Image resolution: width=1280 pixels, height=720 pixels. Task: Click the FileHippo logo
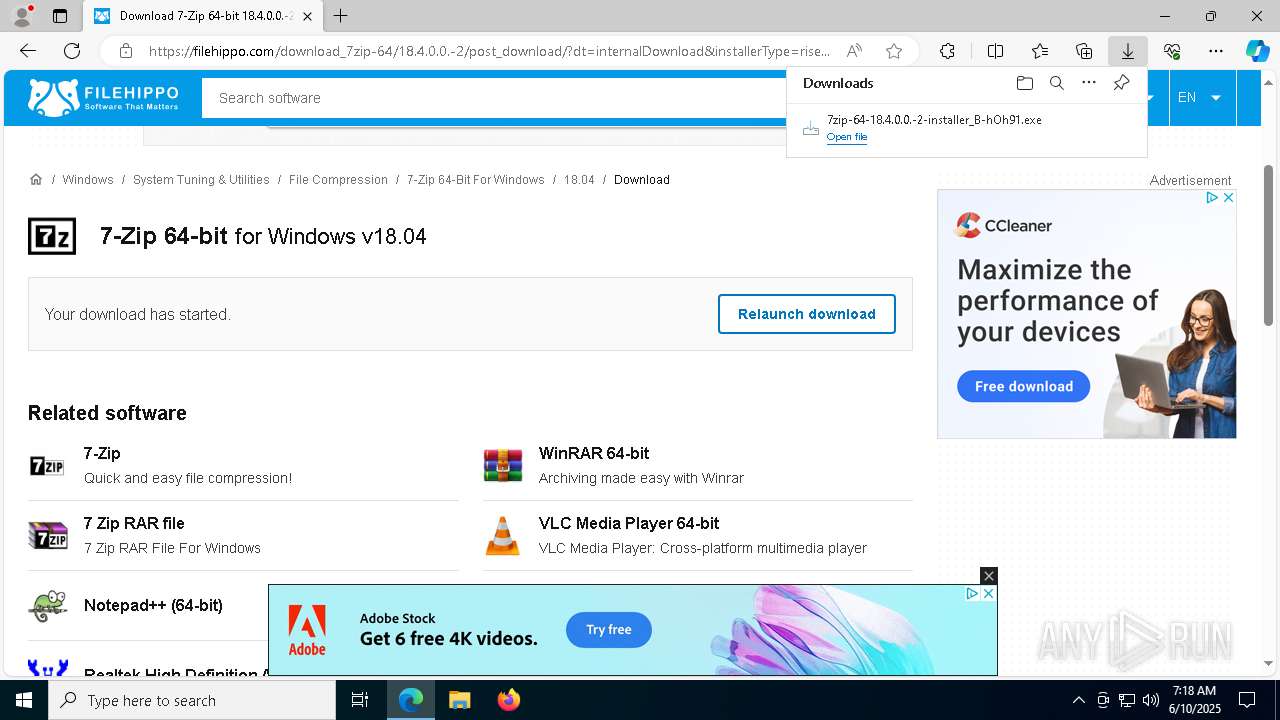(103, 97)
